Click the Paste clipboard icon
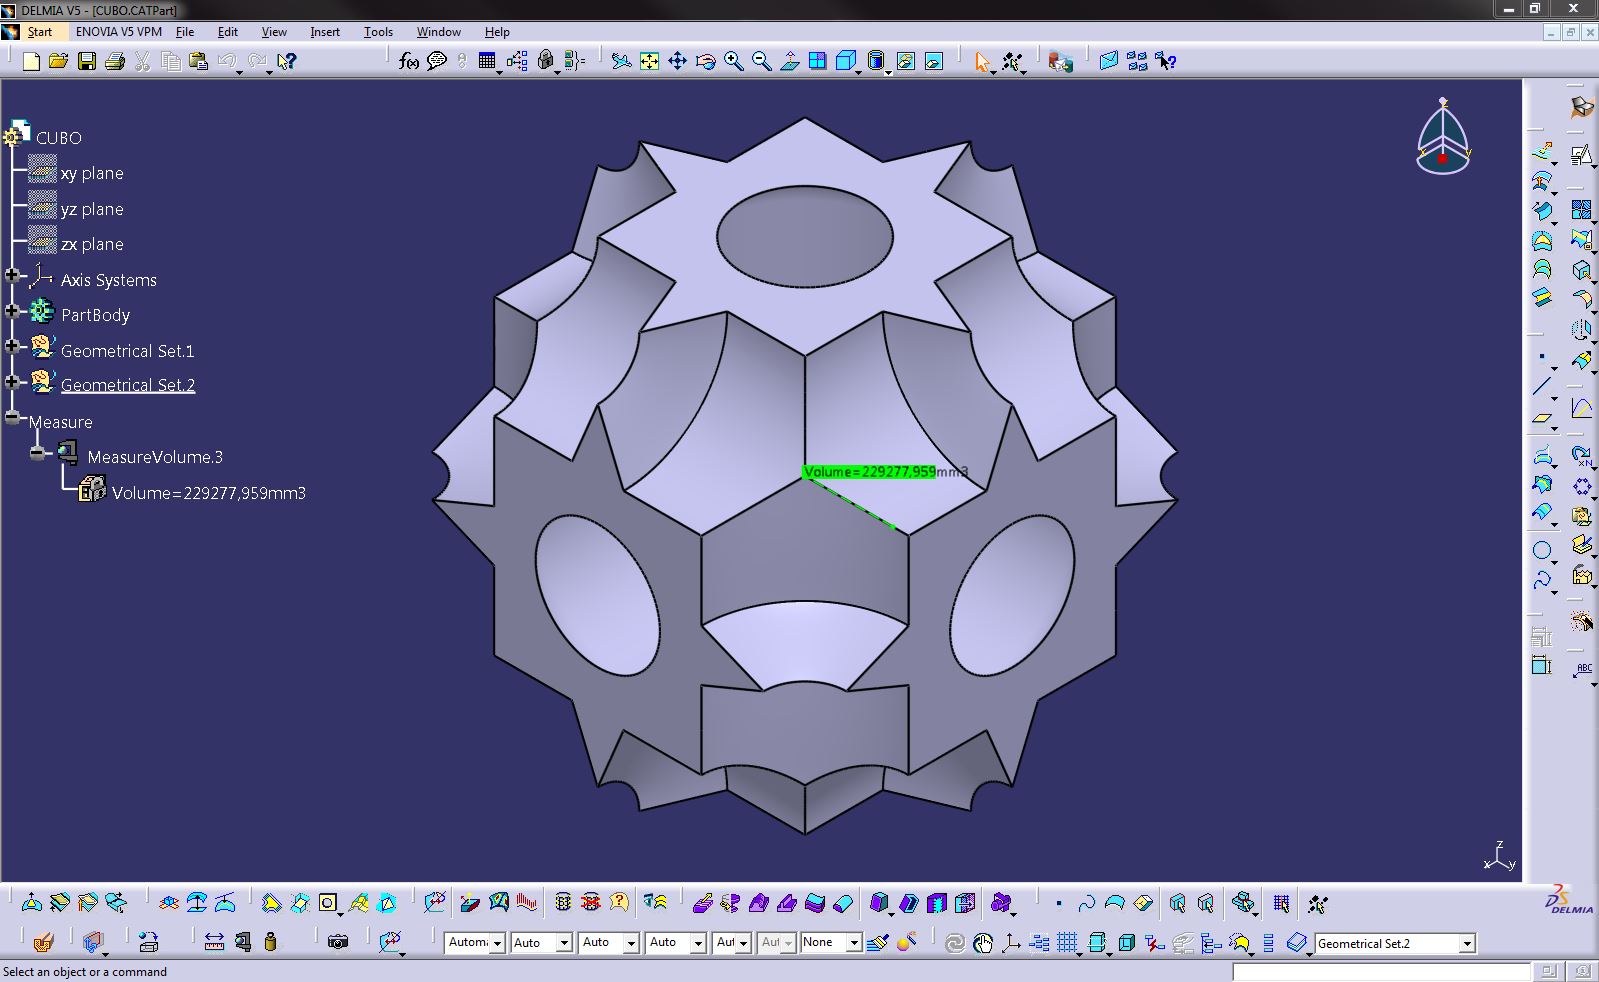 click(x=199, y=62)
